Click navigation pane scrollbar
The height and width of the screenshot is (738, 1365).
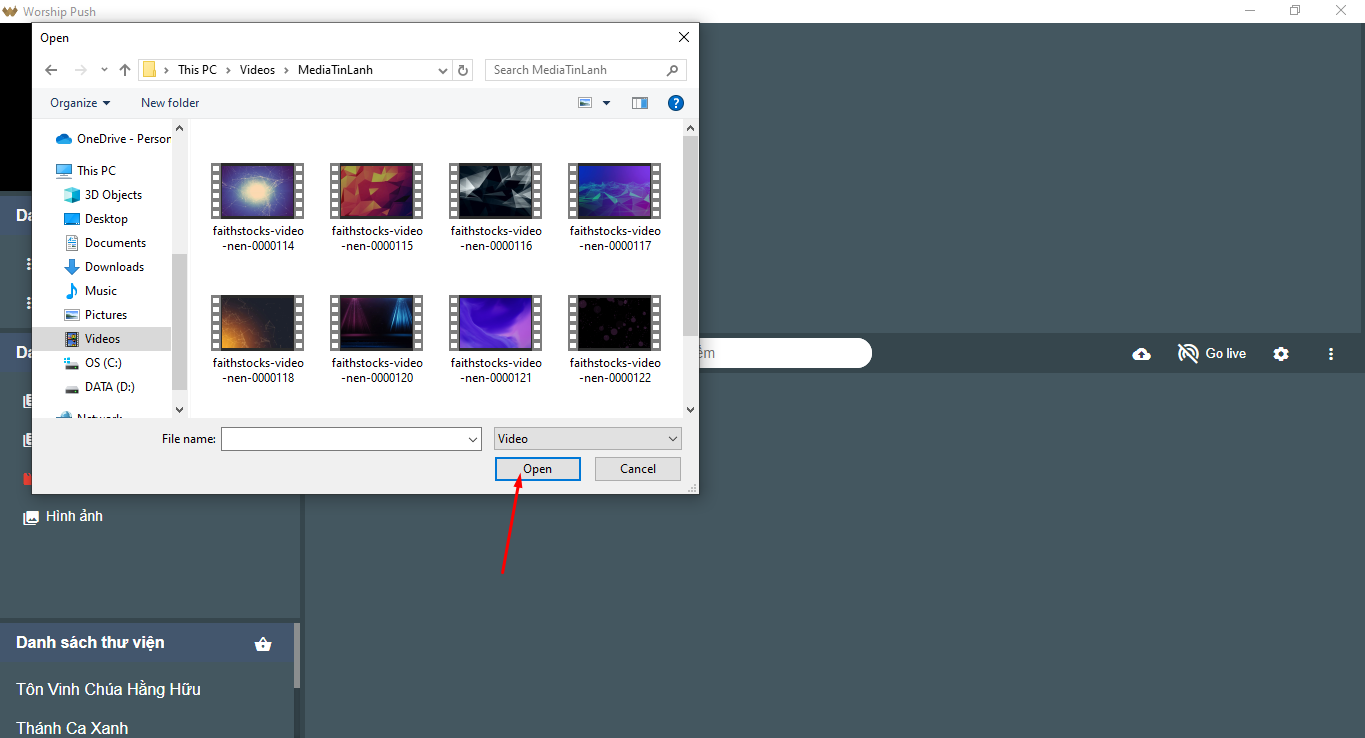point(180,320)
